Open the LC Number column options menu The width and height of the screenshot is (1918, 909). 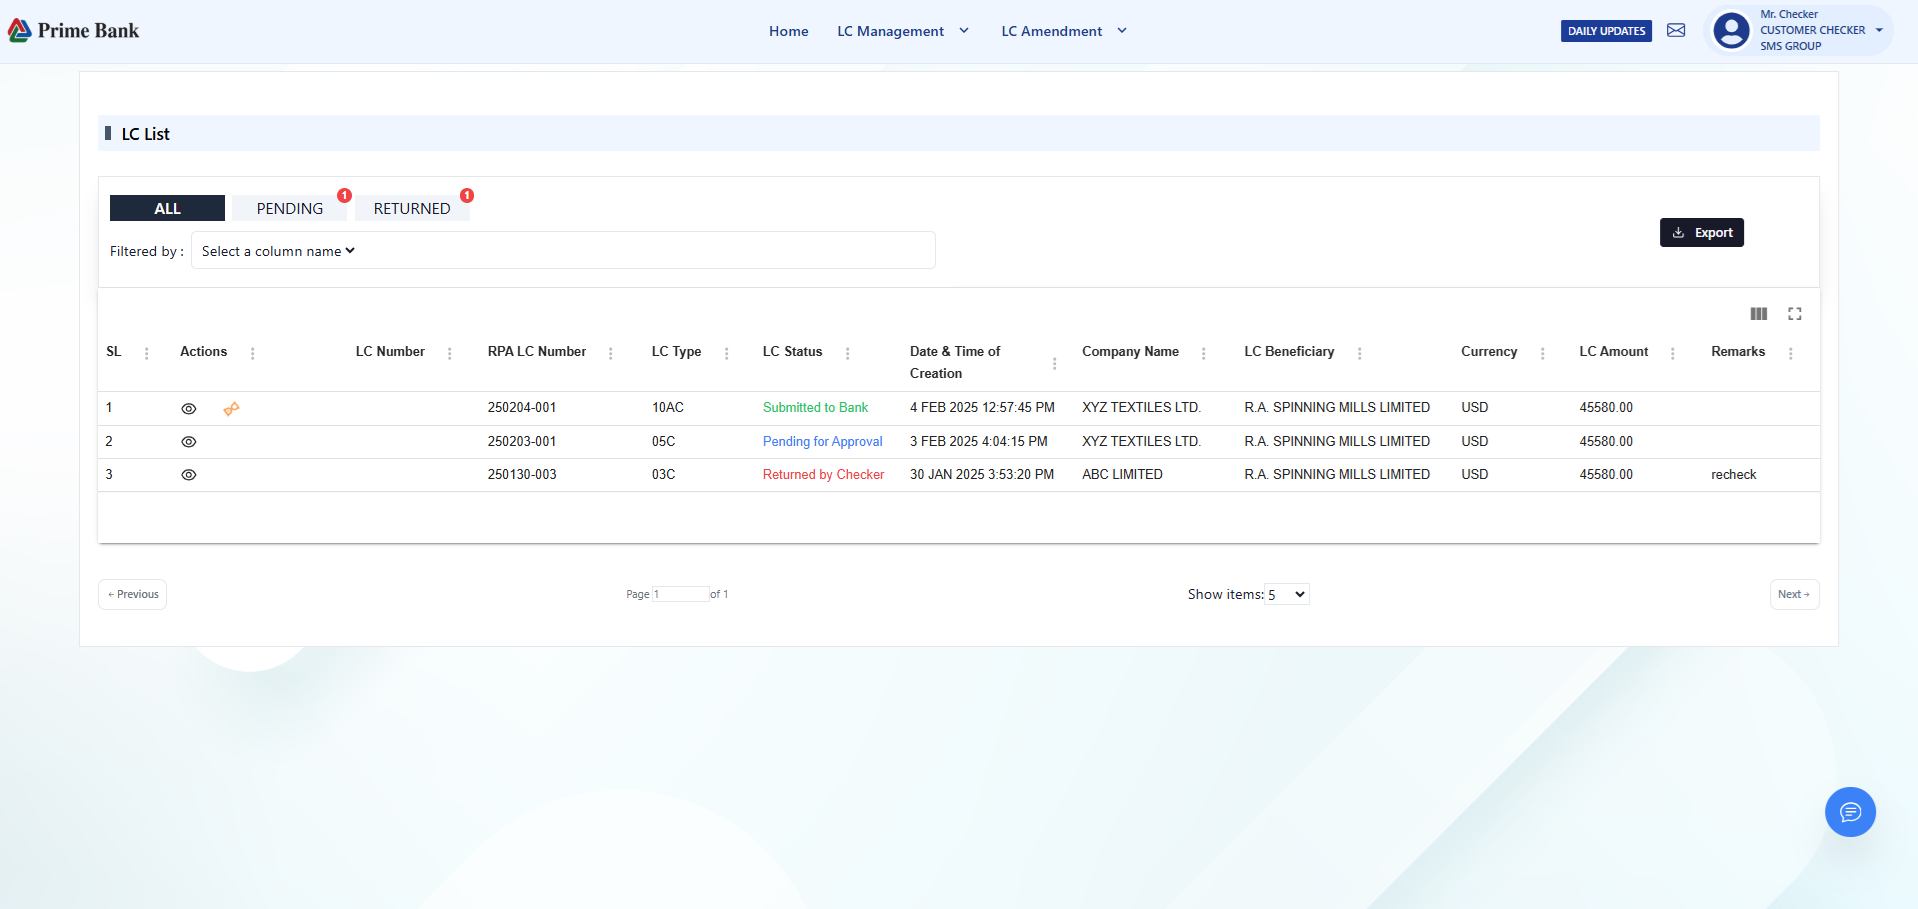pos(449,353)
